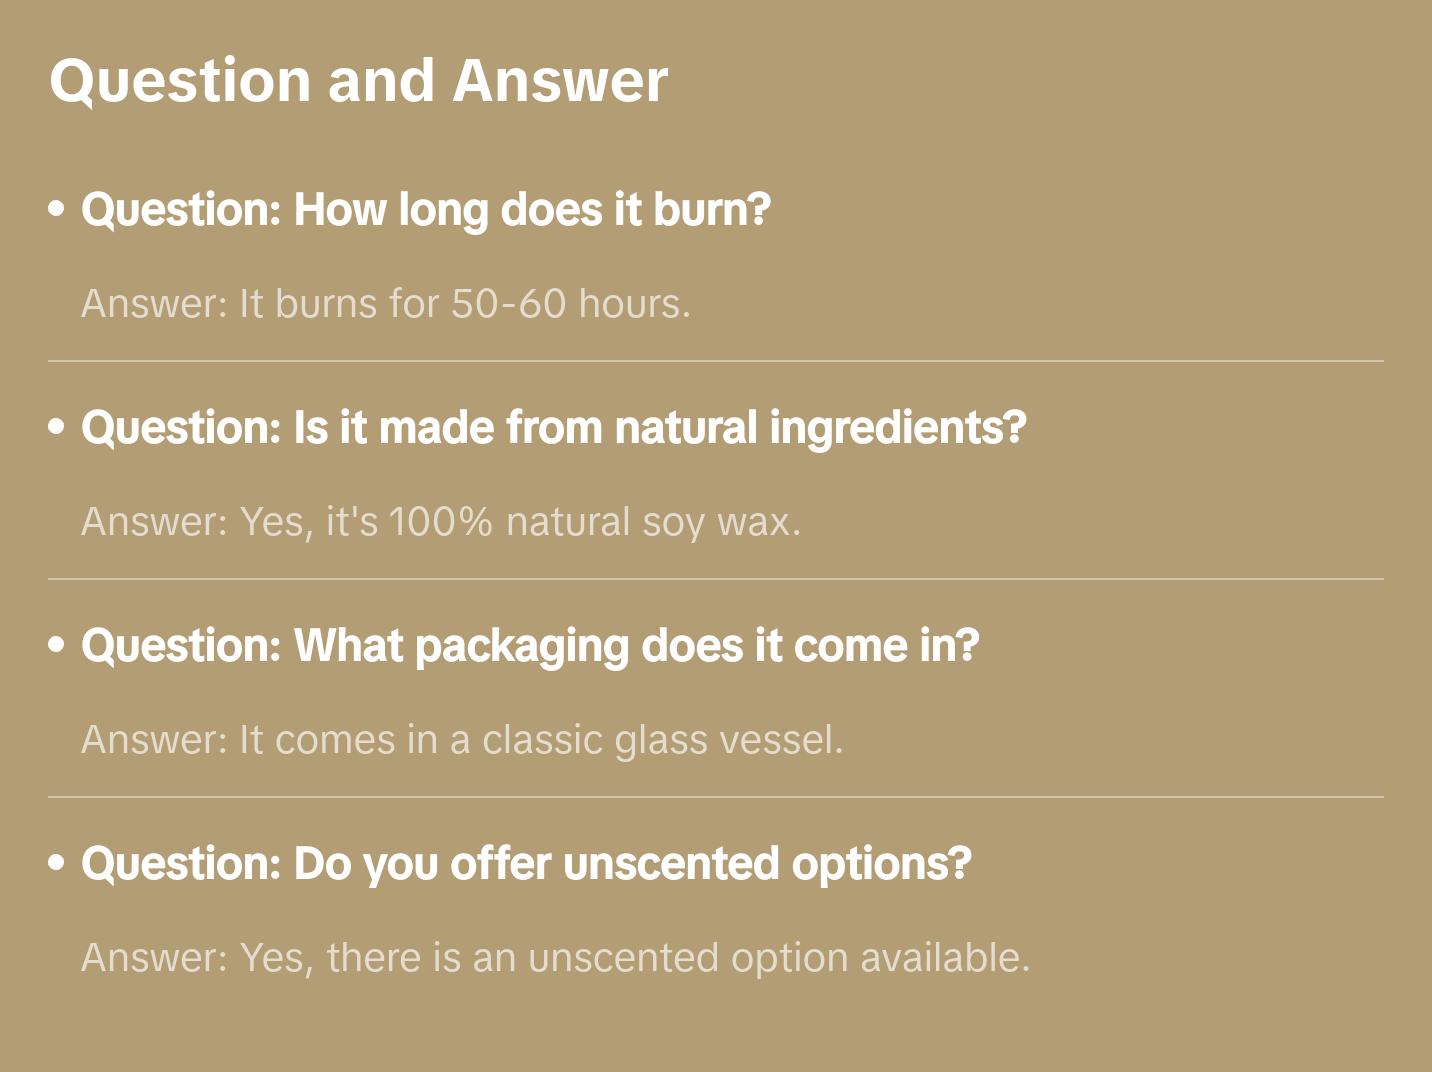The height and width of the screenshot is (1072, 1432).
Task: Expand the 'How long does it burn?' question
Action: 425,210
